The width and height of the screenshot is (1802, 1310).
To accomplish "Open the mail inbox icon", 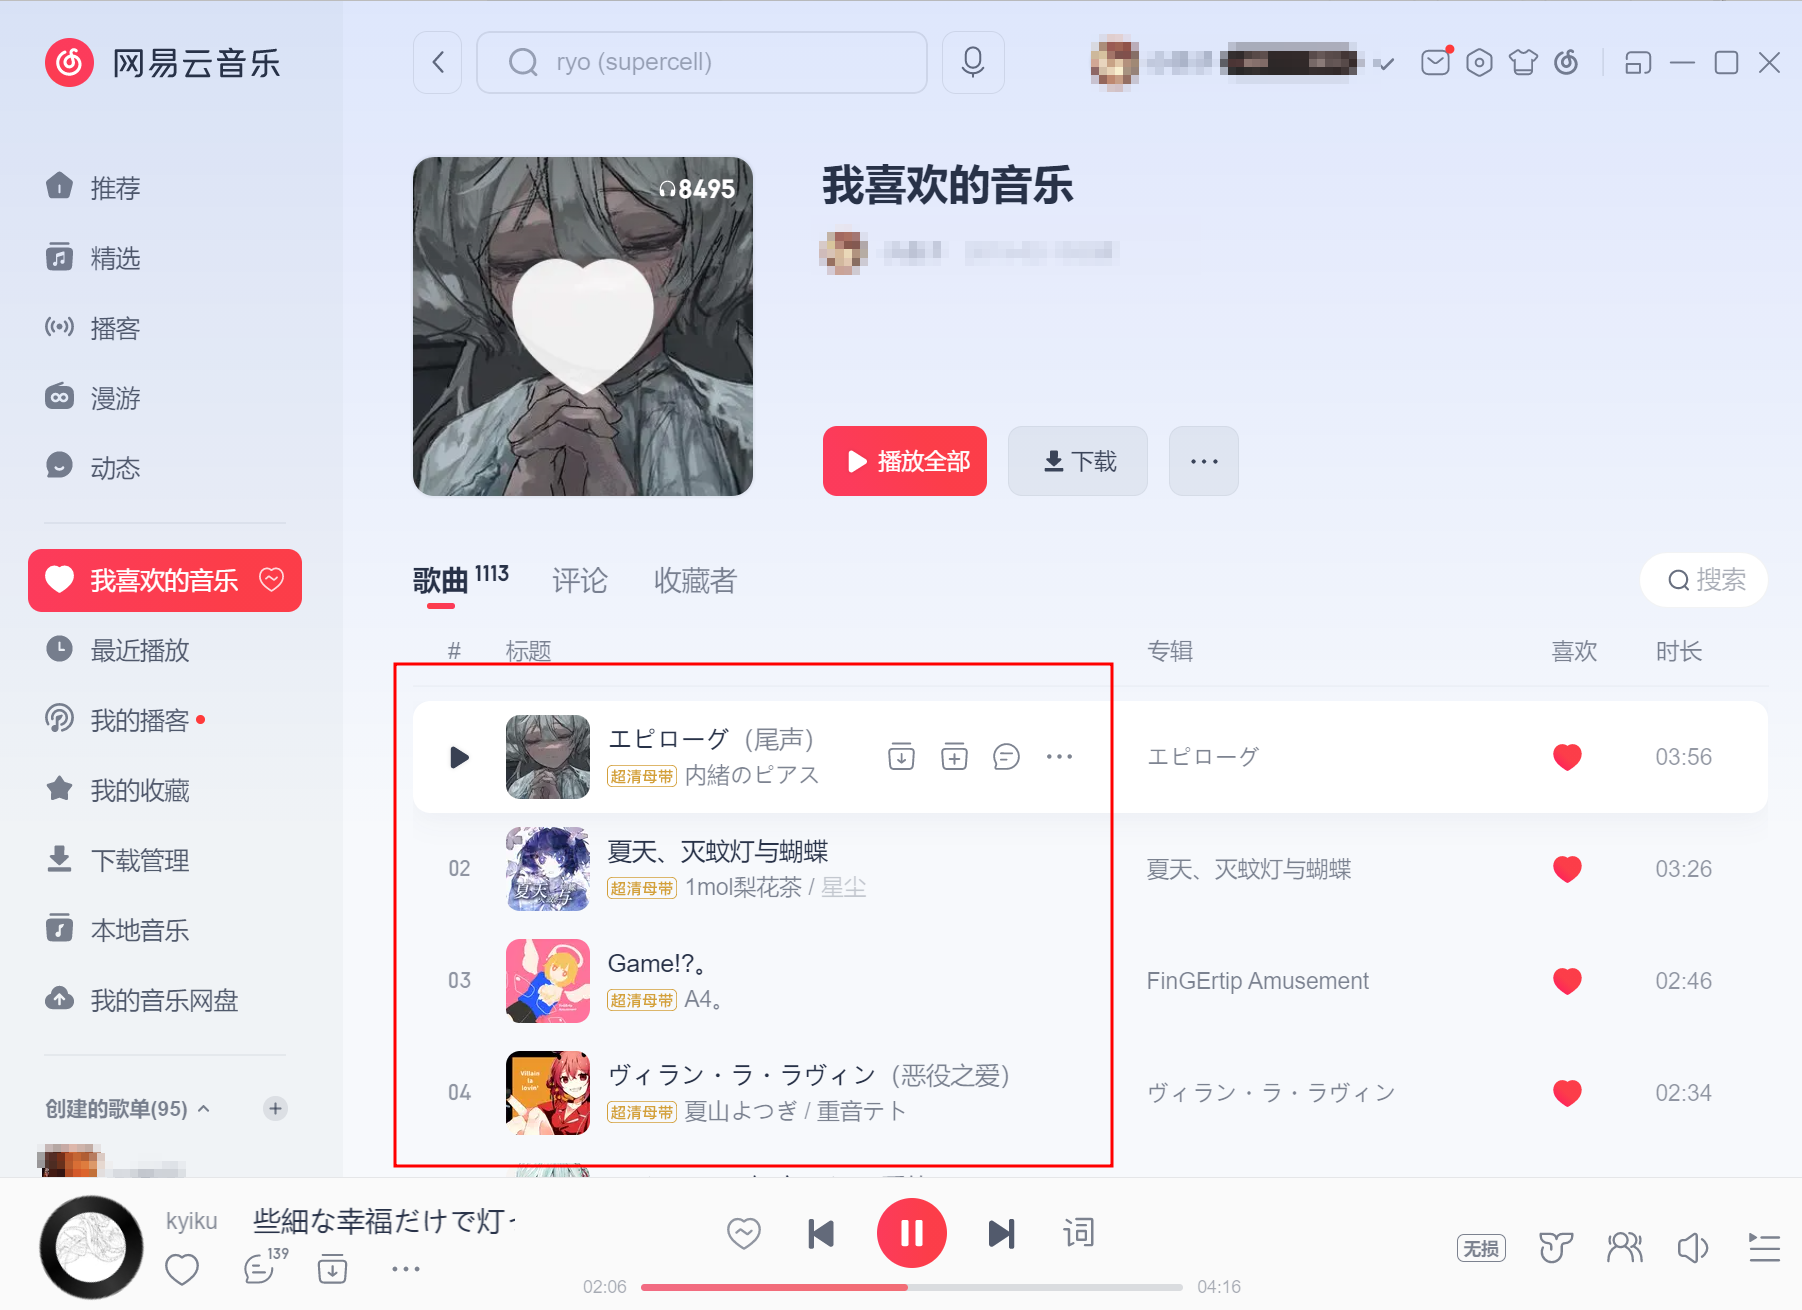I will point(1435,62).
